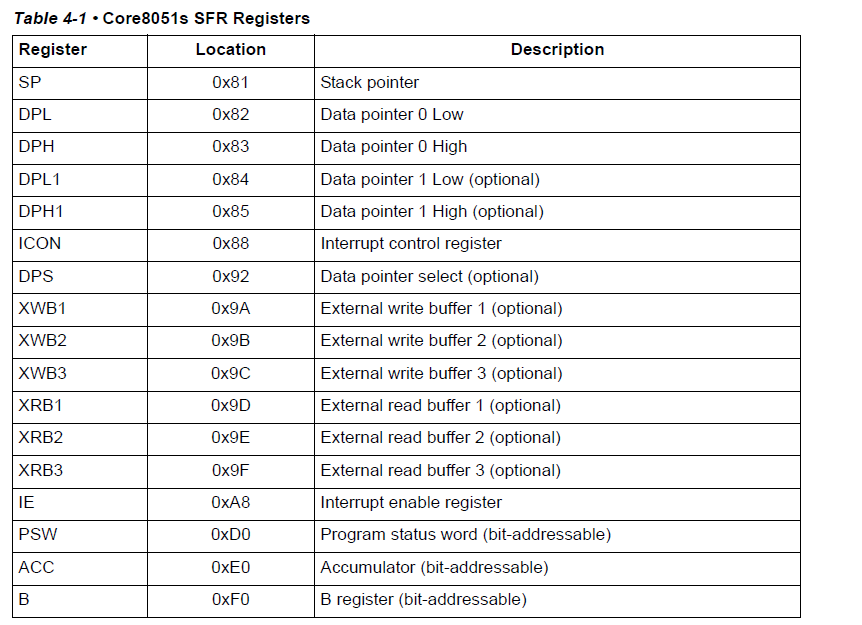This screenshot has height=625, width=862.
Task: Click the XWB1 register cell
Action: click(x=42, y=308)
